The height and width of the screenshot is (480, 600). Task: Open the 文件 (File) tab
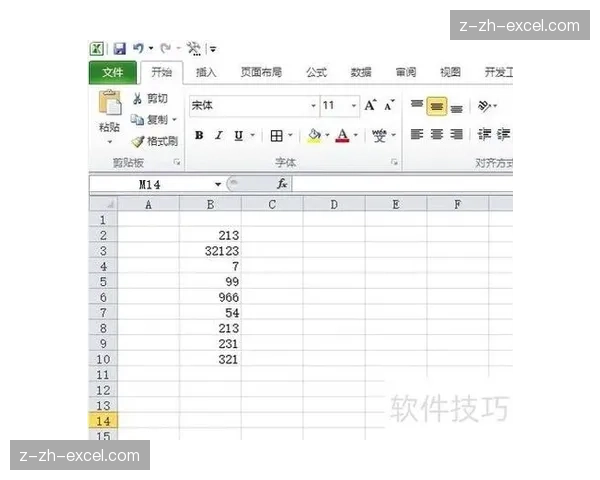113,72
